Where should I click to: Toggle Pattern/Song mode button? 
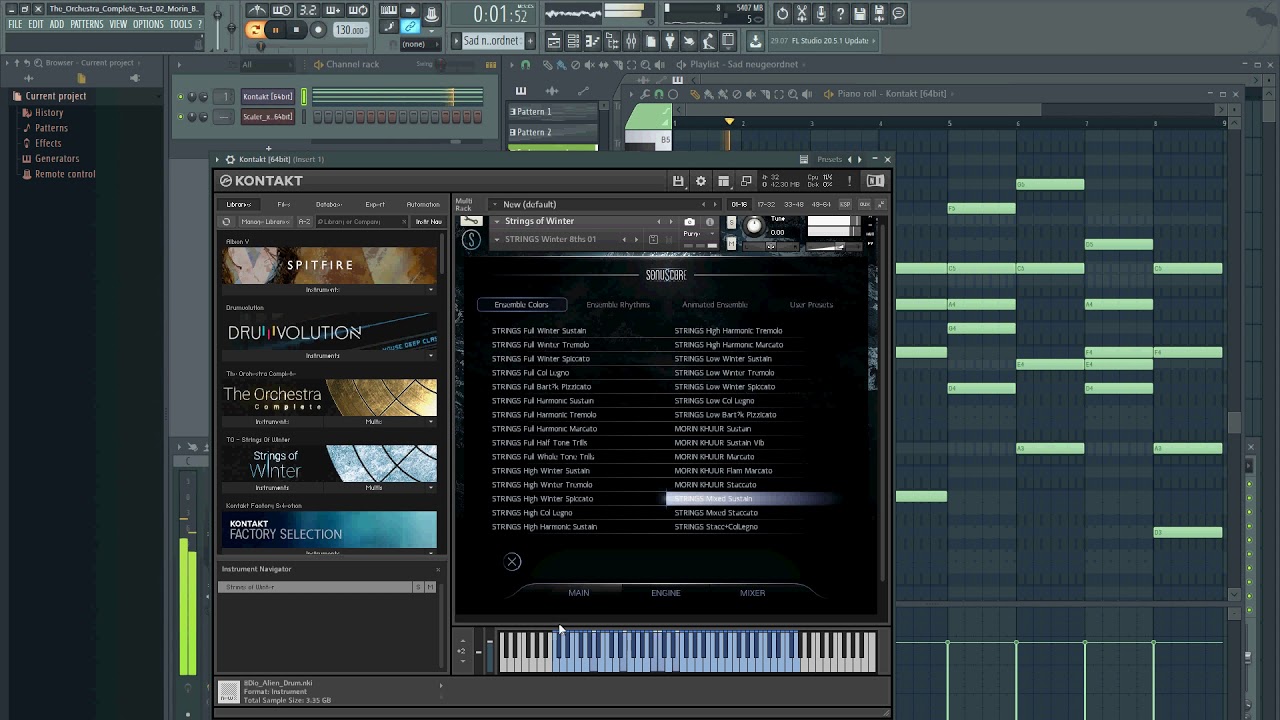pyautogui.click(x=255, y=30)
